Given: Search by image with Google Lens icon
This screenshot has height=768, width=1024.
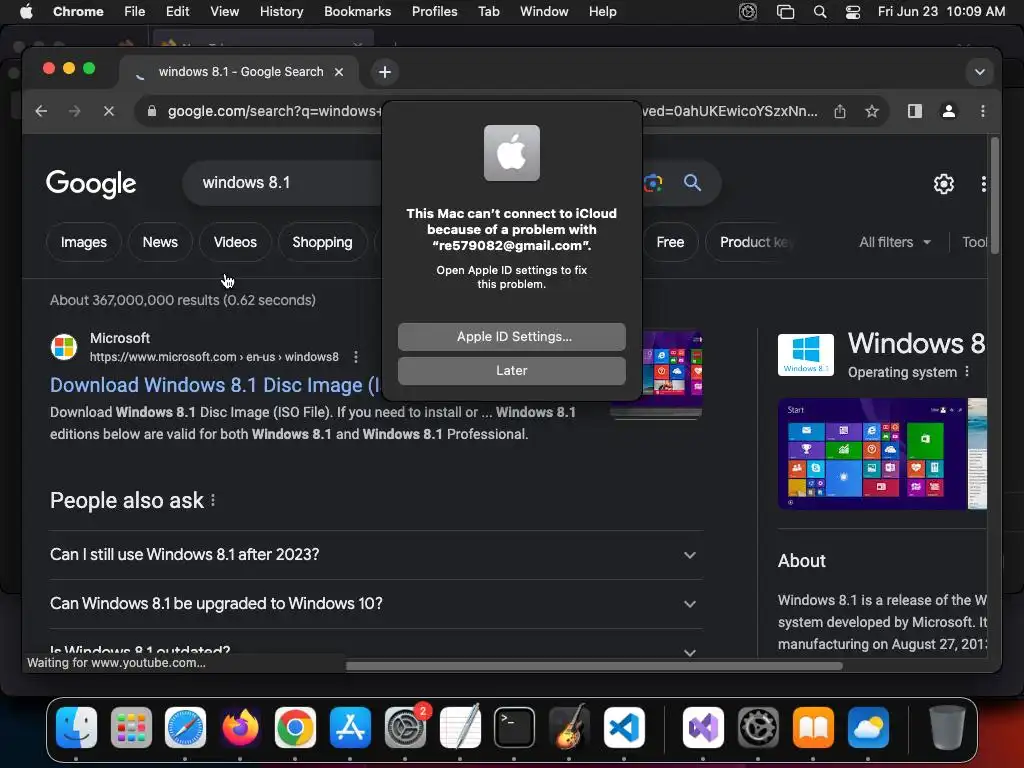Looking at the screenshot, I should tap(652, 183).
